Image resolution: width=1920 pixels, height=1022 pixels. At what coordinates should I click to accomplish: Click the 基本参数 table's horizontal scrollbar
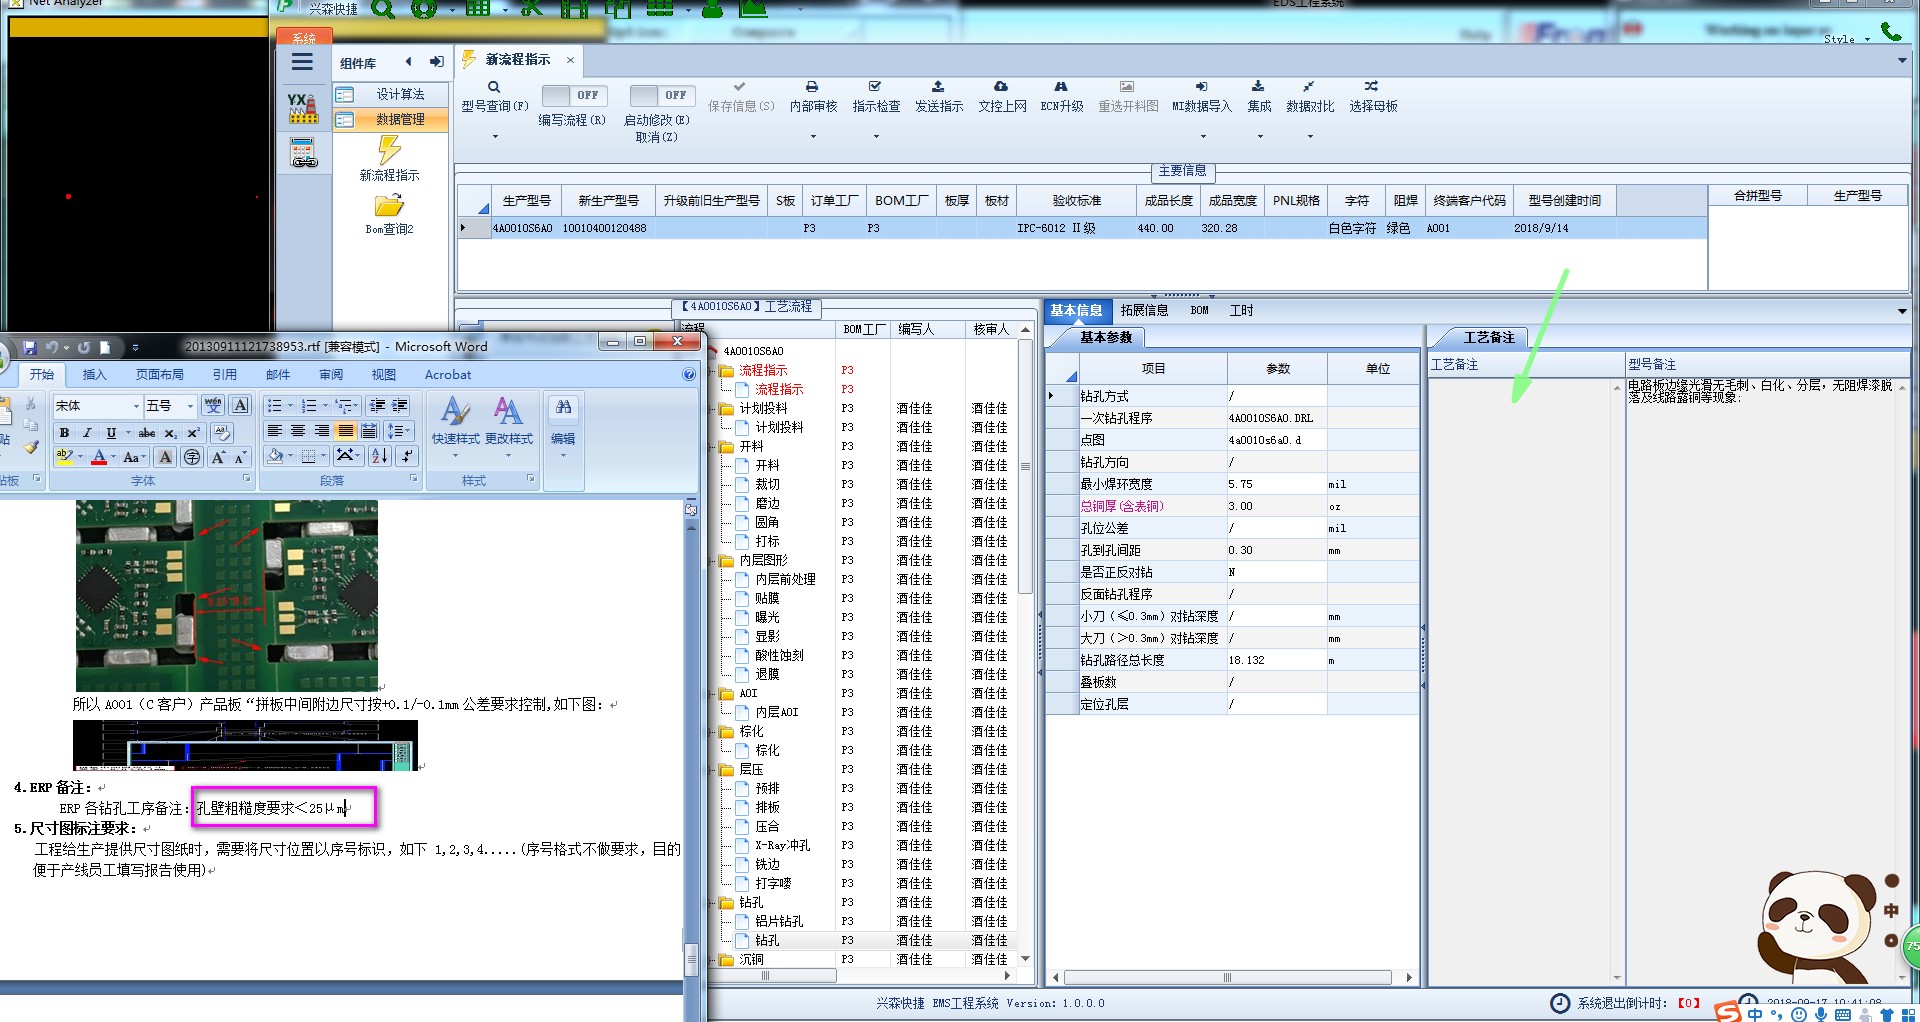(x=1227, y=978)
